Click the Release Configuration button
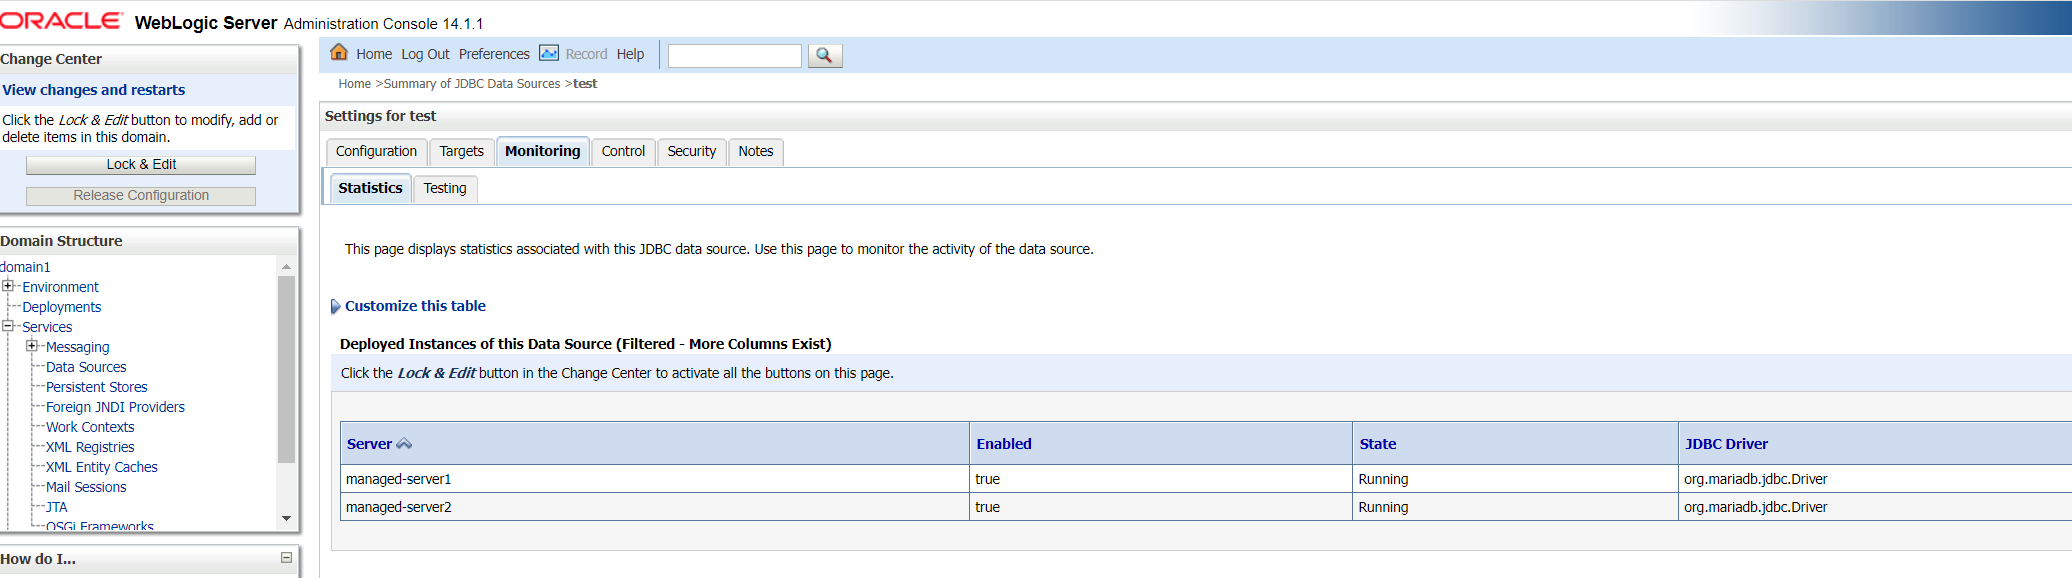 pos(141,196)
